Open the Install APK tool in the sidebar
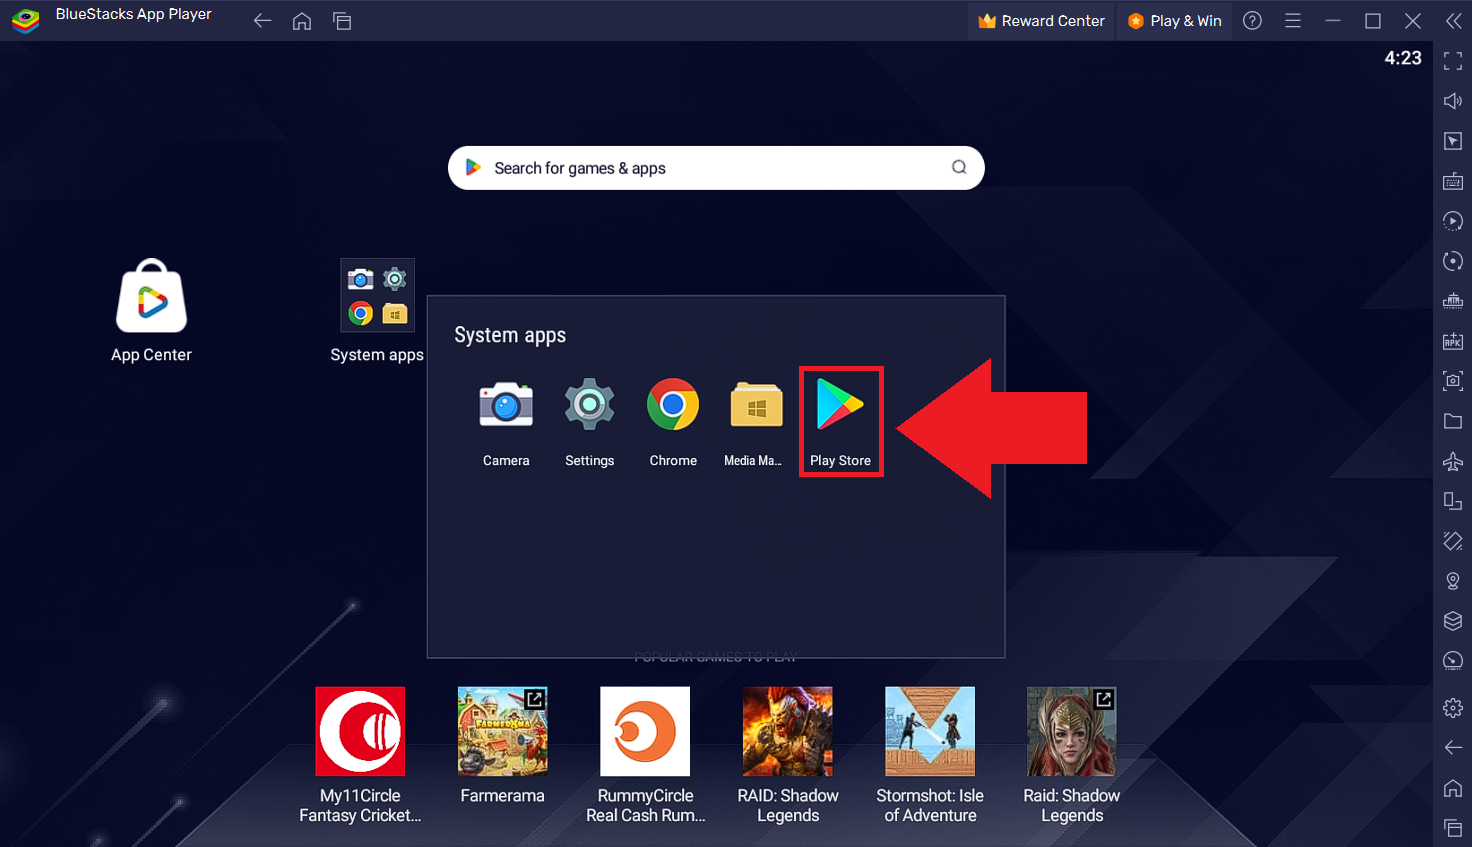Screen dimensions: 1472x847 (1452, 341)
